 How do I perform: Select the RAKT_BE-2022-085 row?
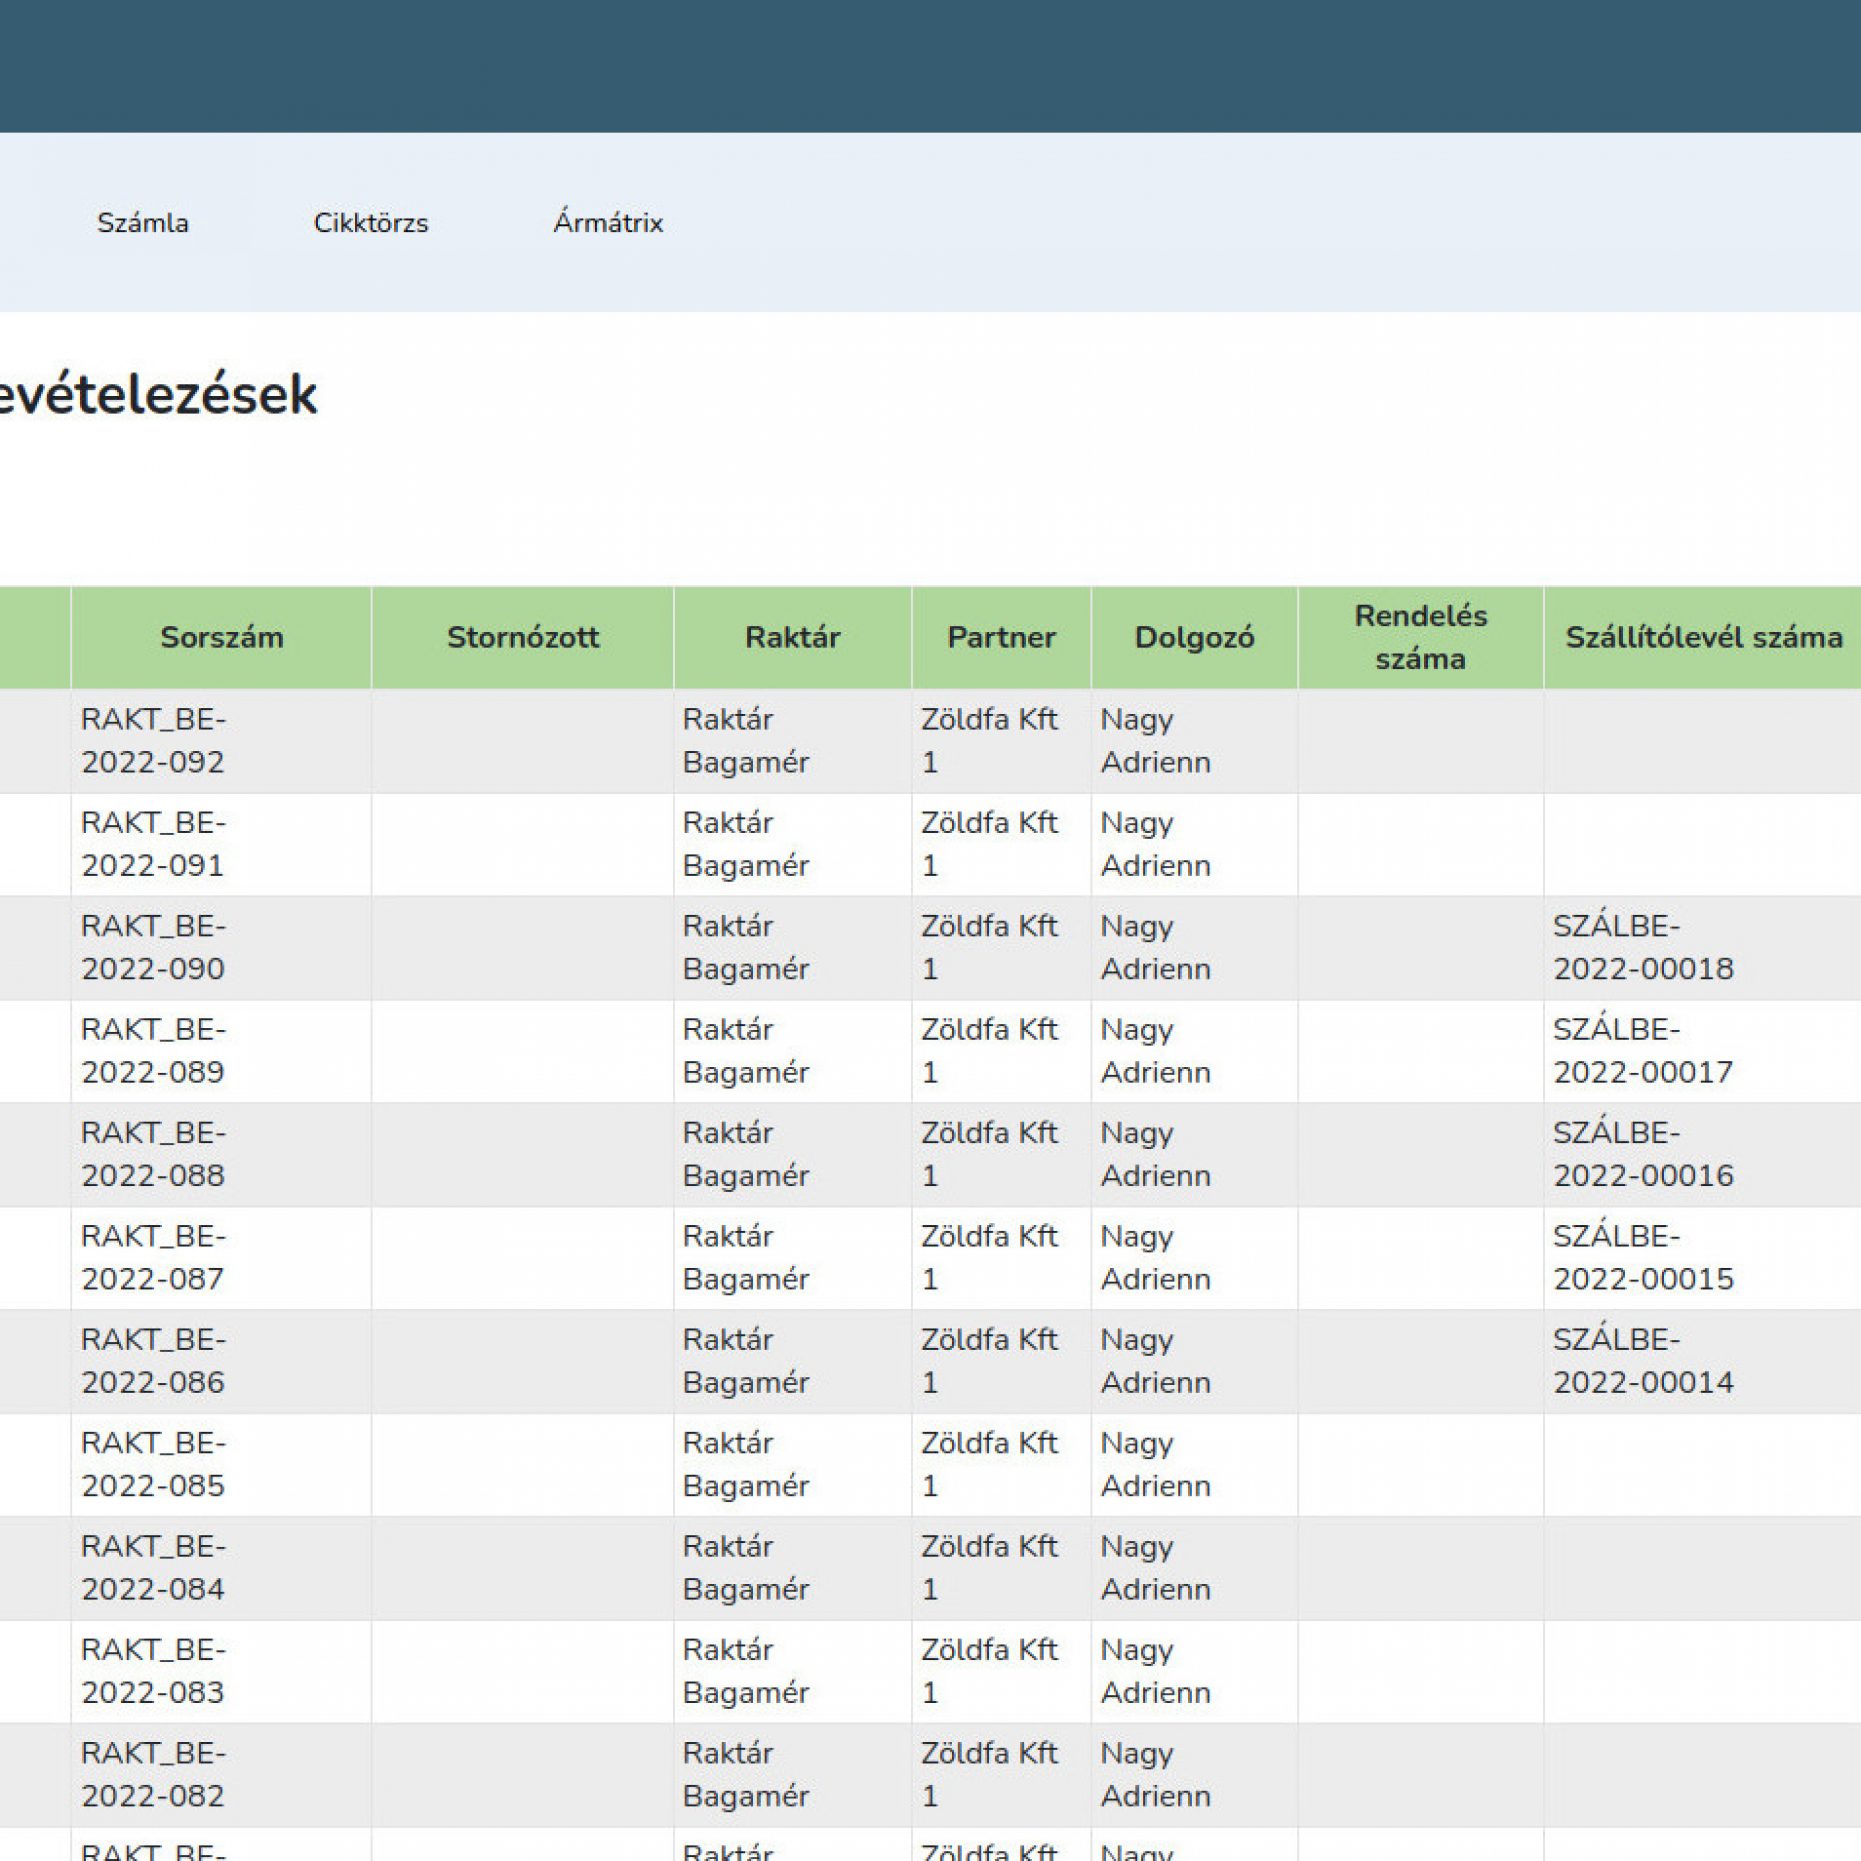coord(153,1464)
